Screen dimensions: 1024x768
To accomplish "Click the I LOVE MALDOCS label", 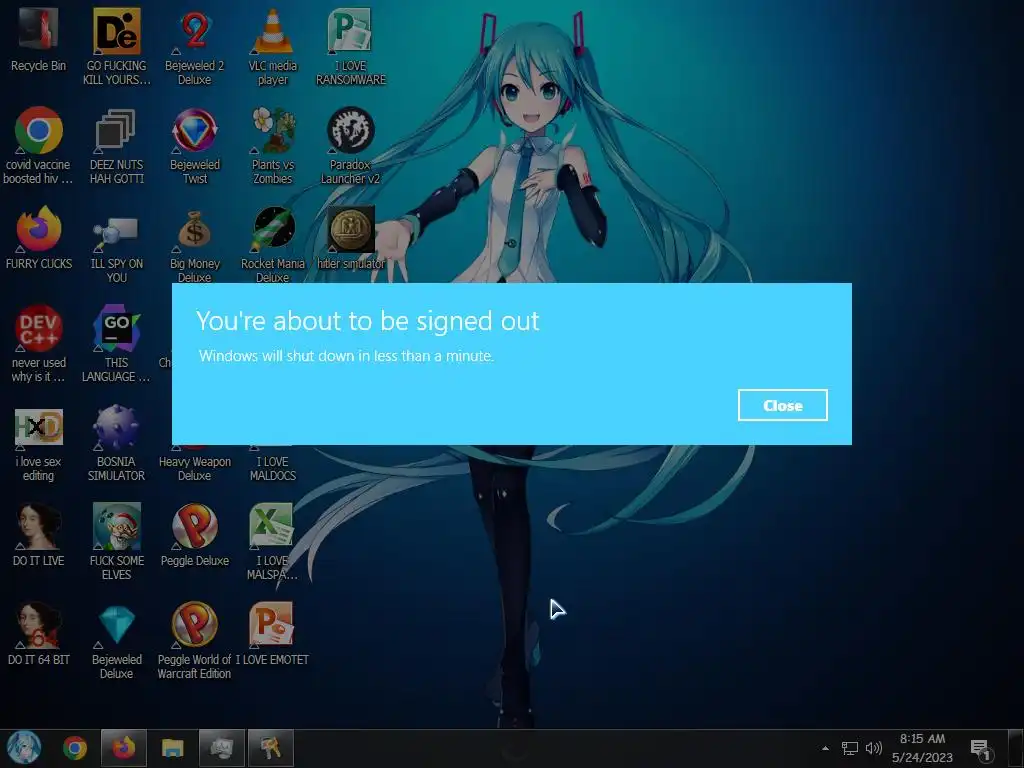I will 272,468.
